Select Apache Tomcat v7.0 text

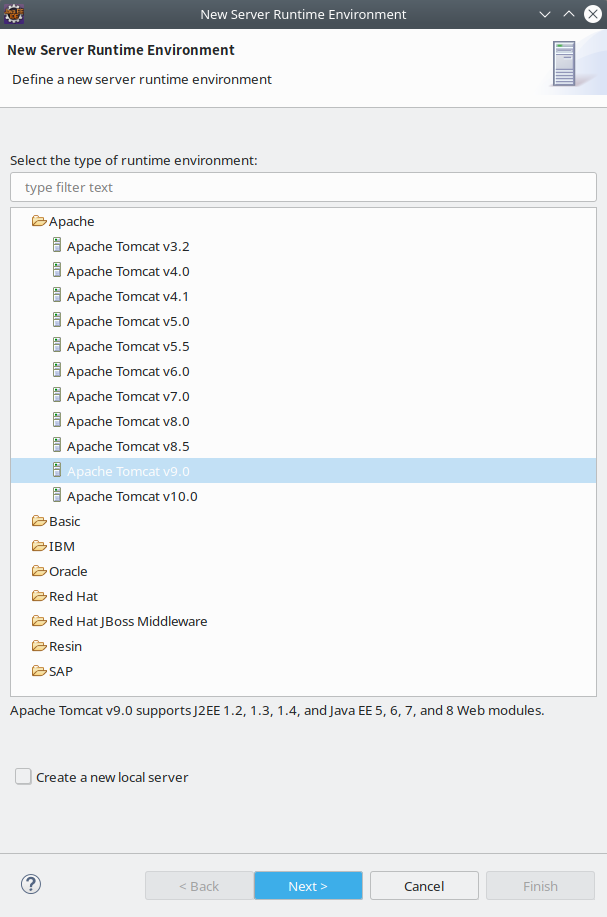128,397
